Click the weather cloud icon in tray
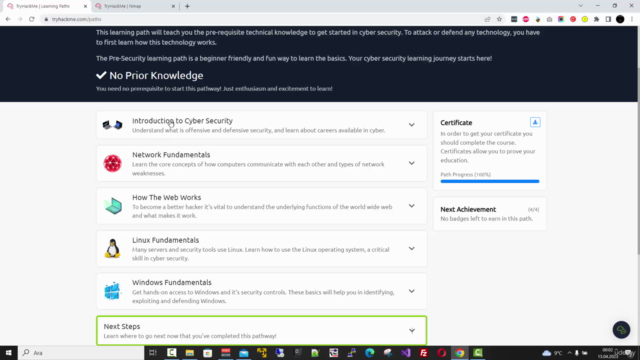This screenshot has height=360, width=640. pyautogui.click(x=546, y=353)
